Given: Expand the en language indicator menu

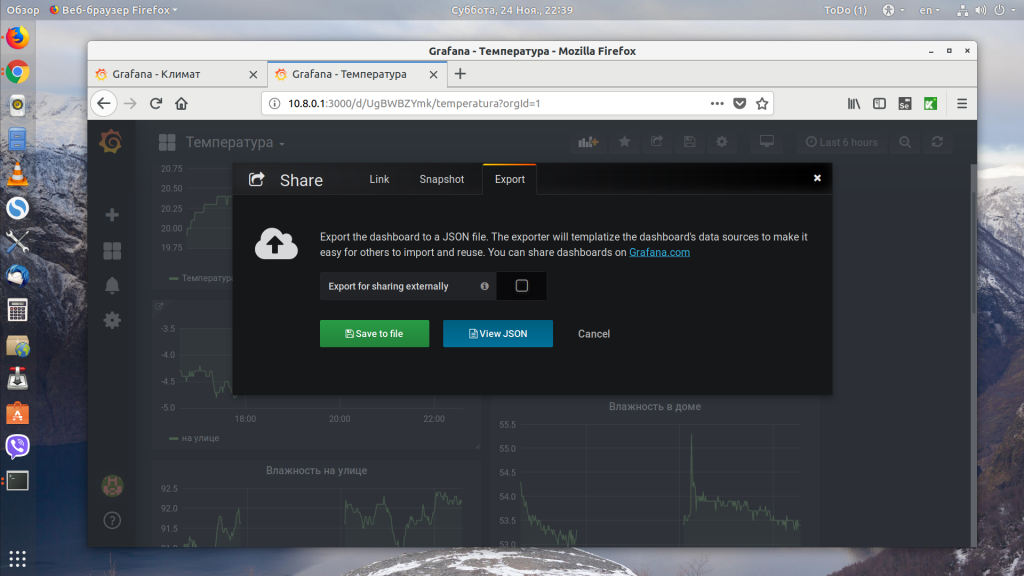Looking at the screenshot, I should point(929,10).
